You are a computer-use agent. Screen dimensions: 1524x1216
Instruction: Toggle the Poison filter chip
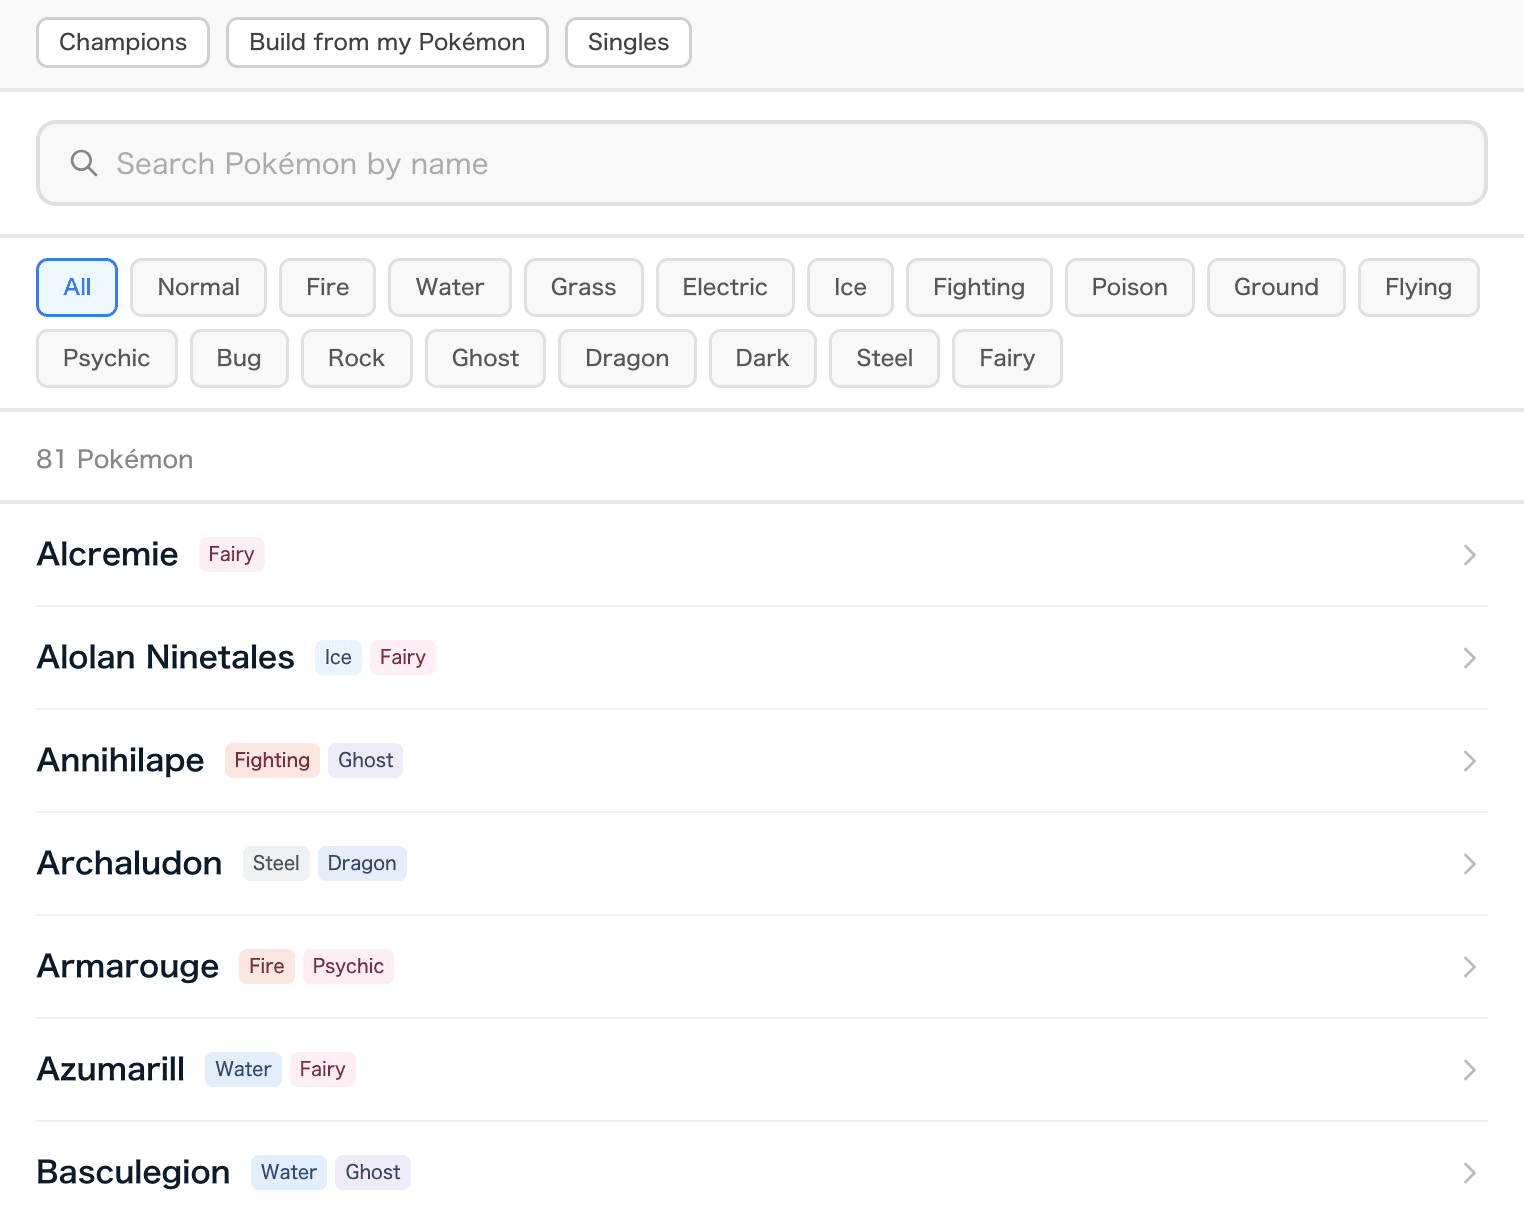point(1130,287)
